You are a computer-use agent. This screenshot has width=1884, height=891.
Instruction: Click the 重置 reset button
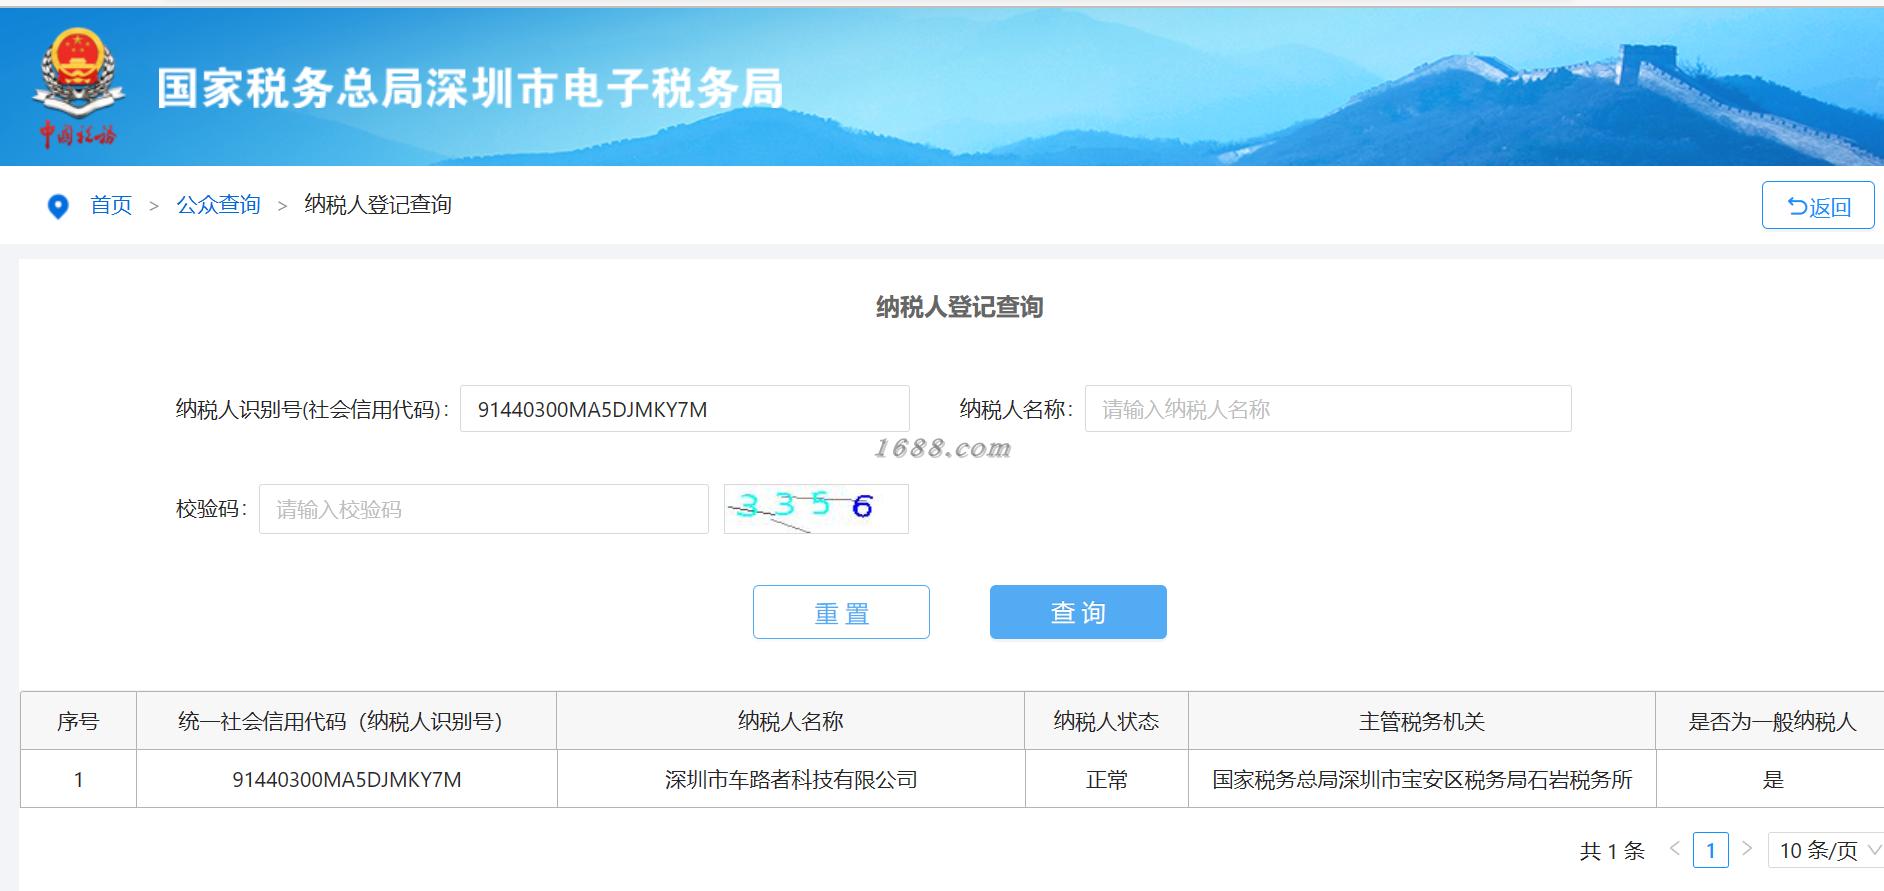click(841, 612)
